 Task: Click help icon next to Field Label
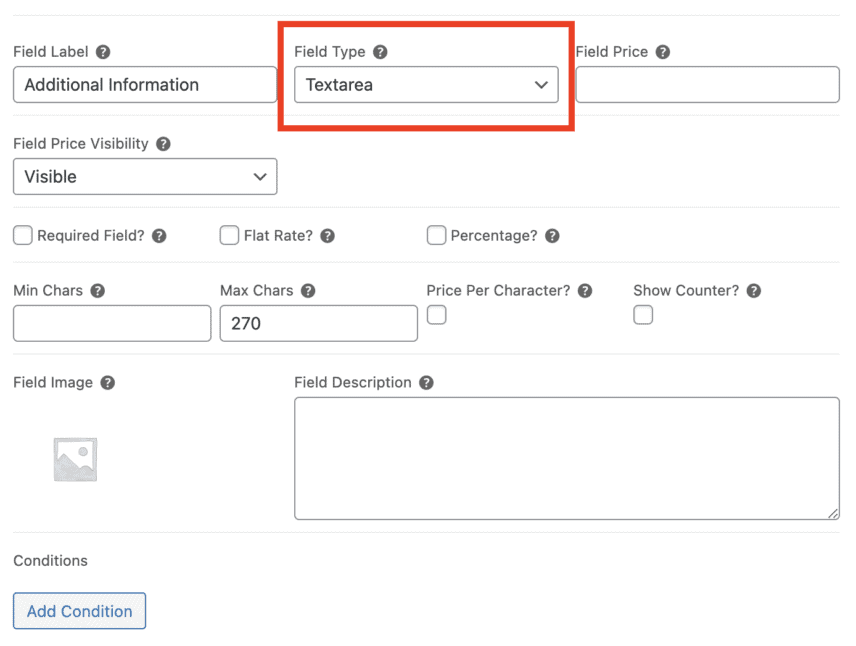tap(103, 52)
